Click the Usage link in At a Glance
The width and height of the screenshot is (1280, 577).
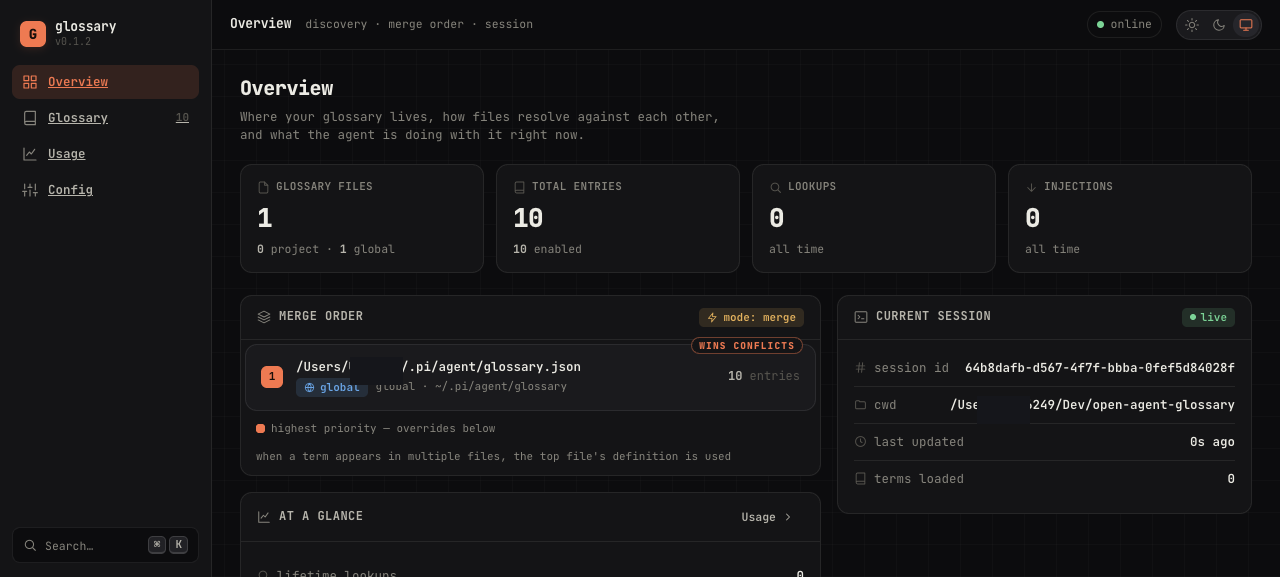766,517
